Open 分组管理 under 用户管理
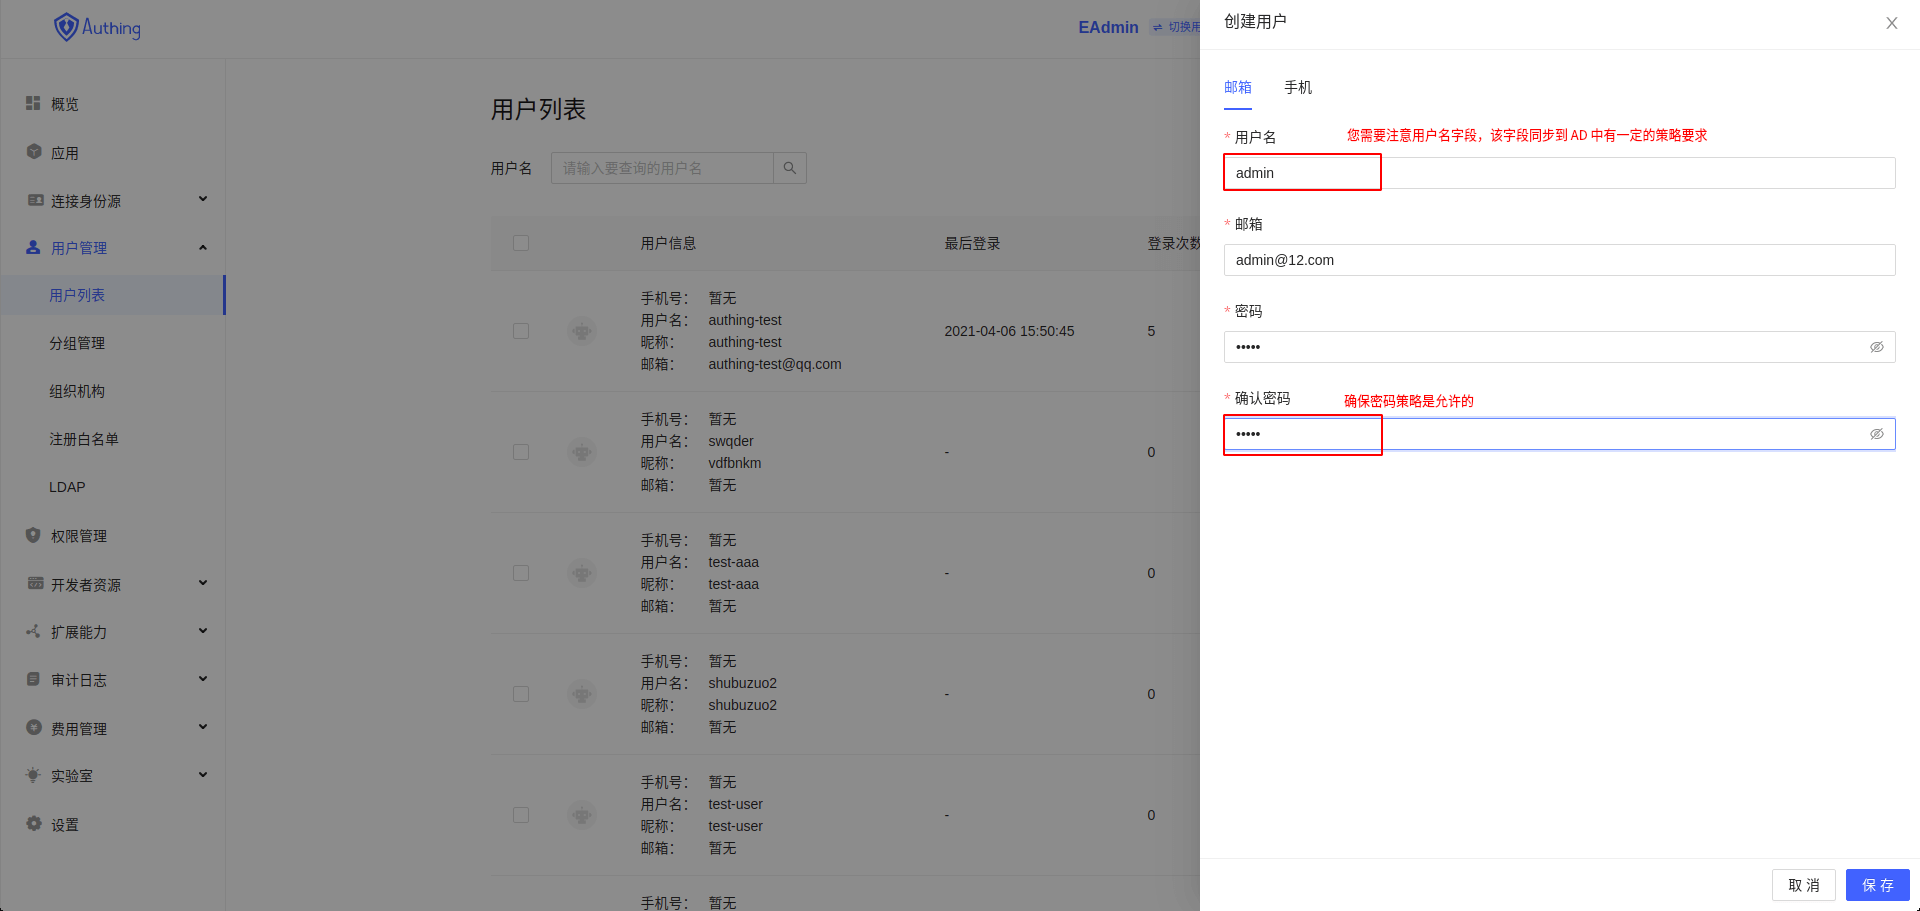Screen dimensions: 1920x911 click(x=77, y=343)
